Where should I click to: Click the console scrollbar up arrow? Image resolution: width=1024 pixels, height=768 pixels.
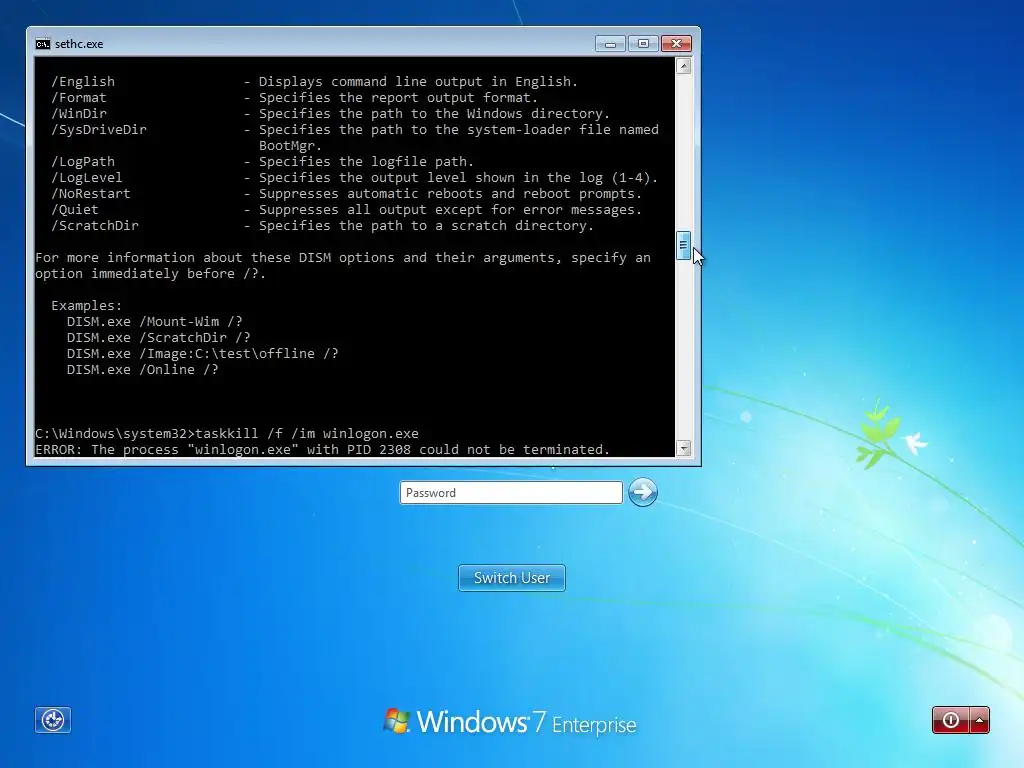coord(683,66)
